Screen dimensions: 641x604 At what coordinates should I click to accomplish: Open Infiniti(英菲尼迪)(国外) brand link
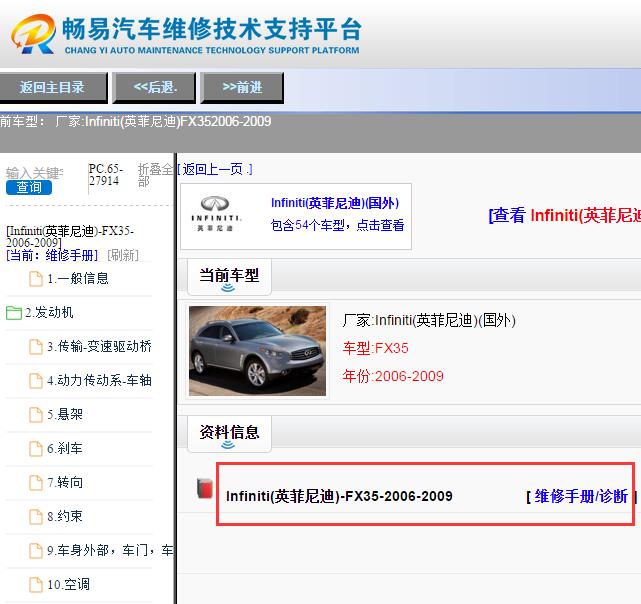tap(335, 203)
